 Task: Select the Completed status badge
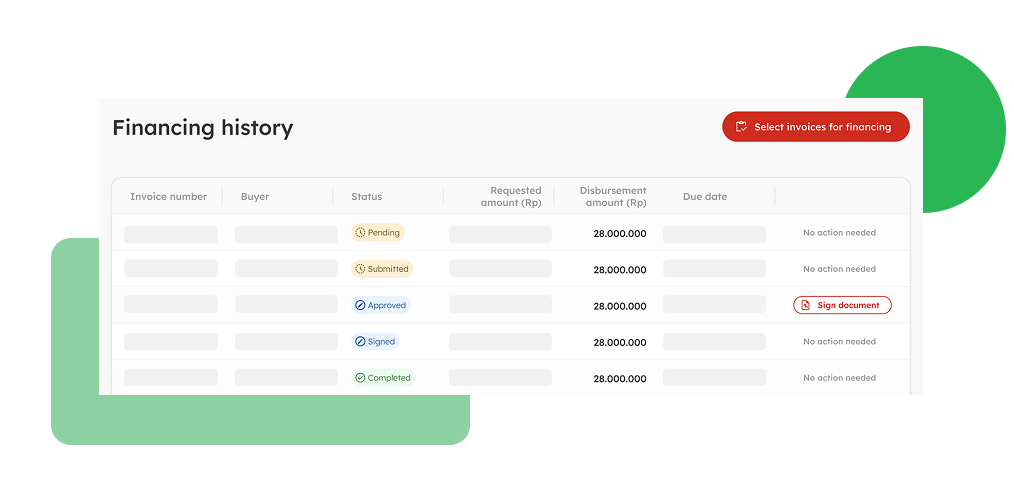click(x=382, y=378)
